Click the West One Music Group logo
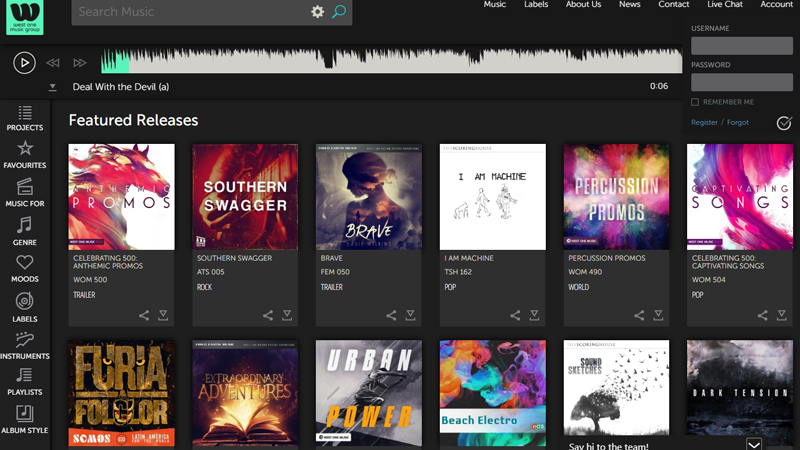 coord(24,17)
